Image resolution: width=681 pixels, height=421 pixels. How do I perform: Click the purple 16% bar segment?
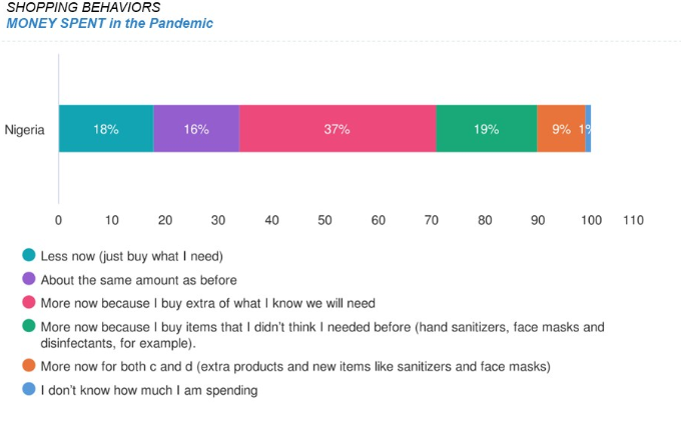click(196, 129)
